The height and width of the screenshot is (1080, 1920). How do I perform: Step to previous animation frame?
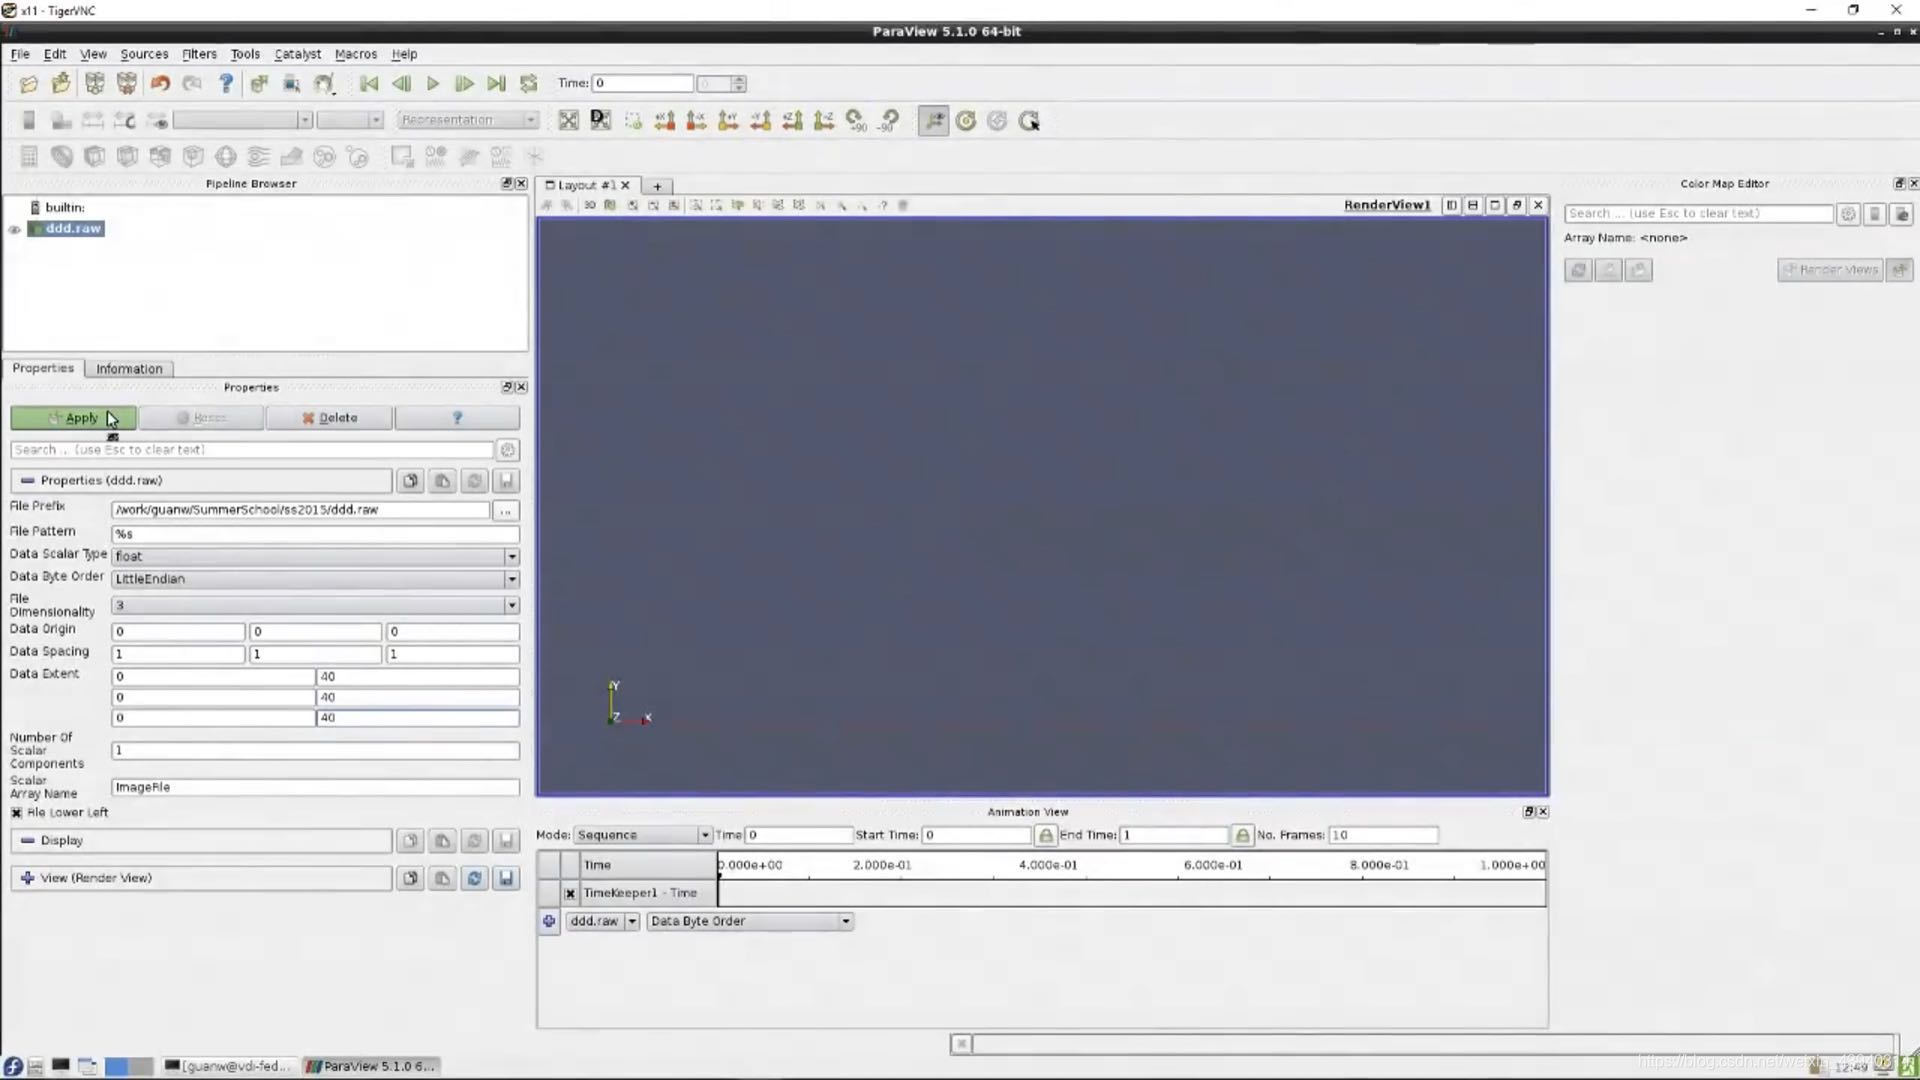tap(401, 84)
